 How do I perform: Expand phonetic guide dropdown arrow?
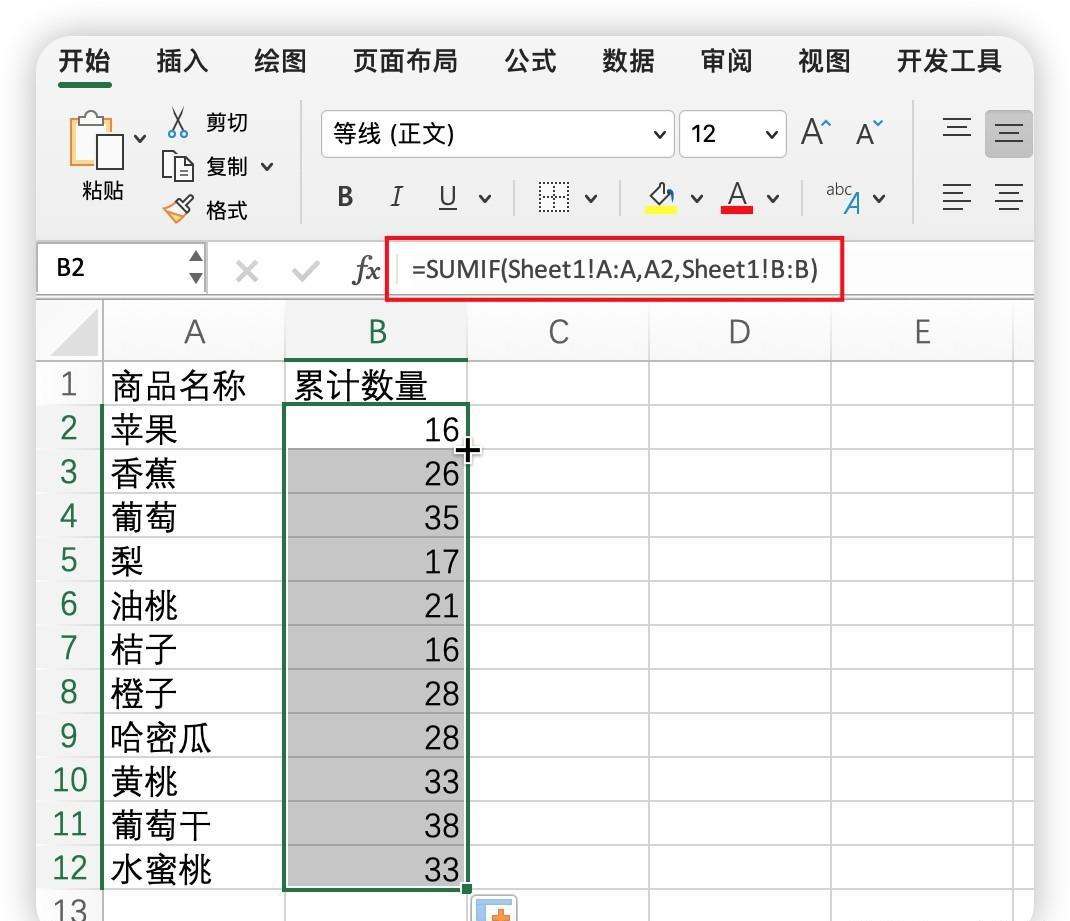879,199
